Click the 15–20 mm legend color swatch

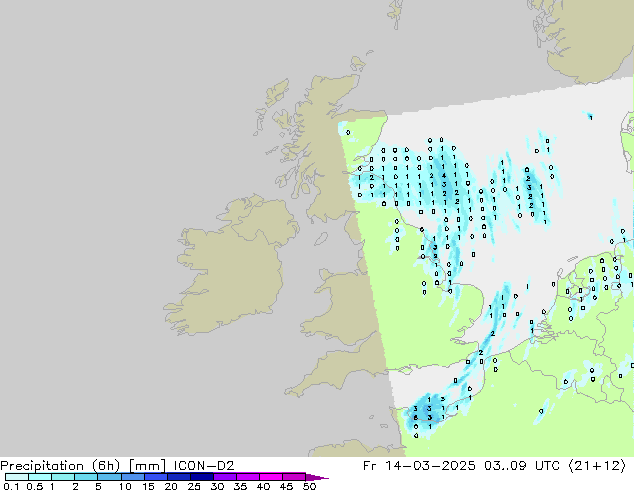pyautogui.click(x=156, y=477)
